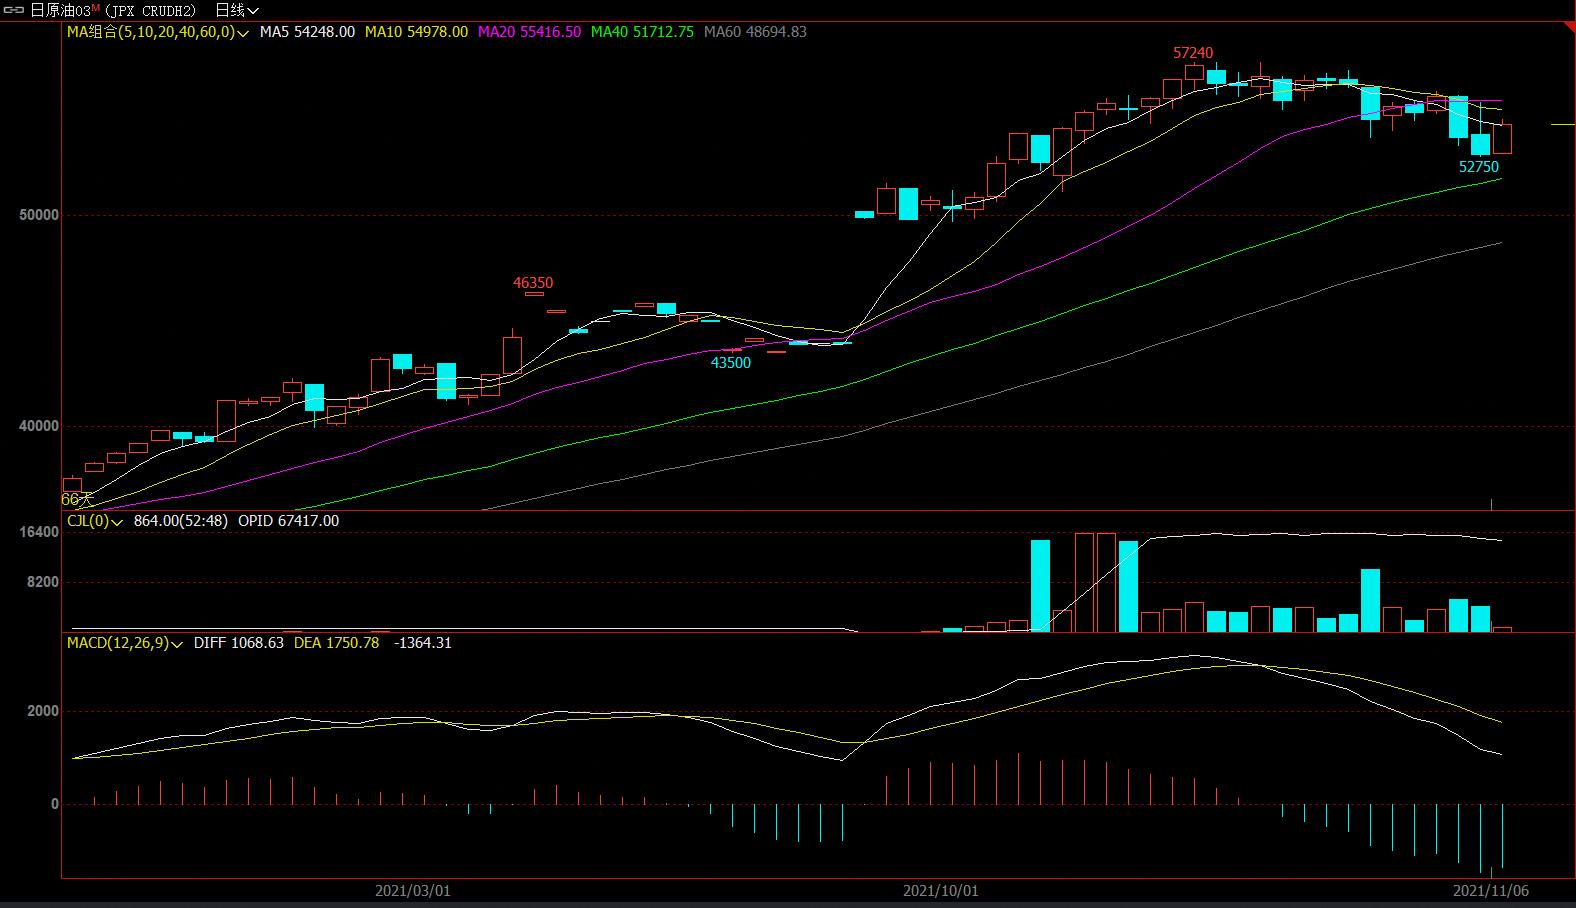Click the 2021/11/06 date marker
The width and height of the screenshot is (1576, 908).
tap(1491, 890)
